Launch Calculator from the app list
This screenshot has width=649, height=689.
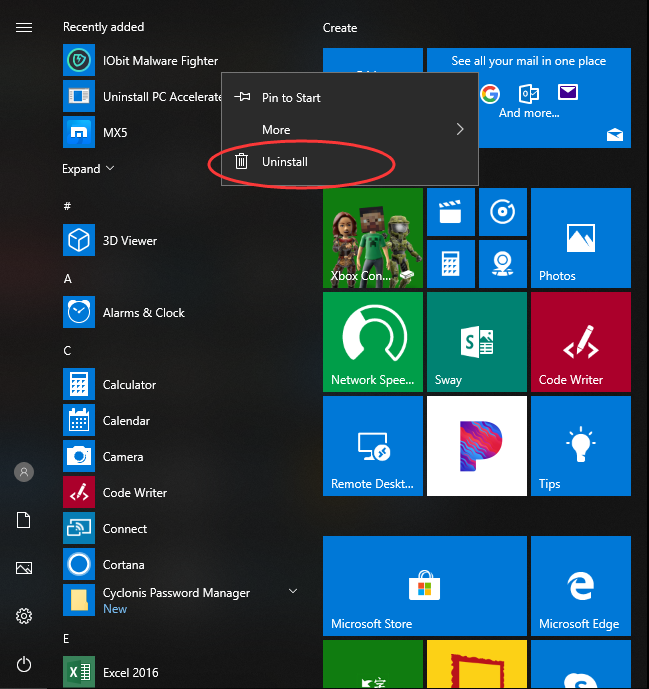coord(79,384)
